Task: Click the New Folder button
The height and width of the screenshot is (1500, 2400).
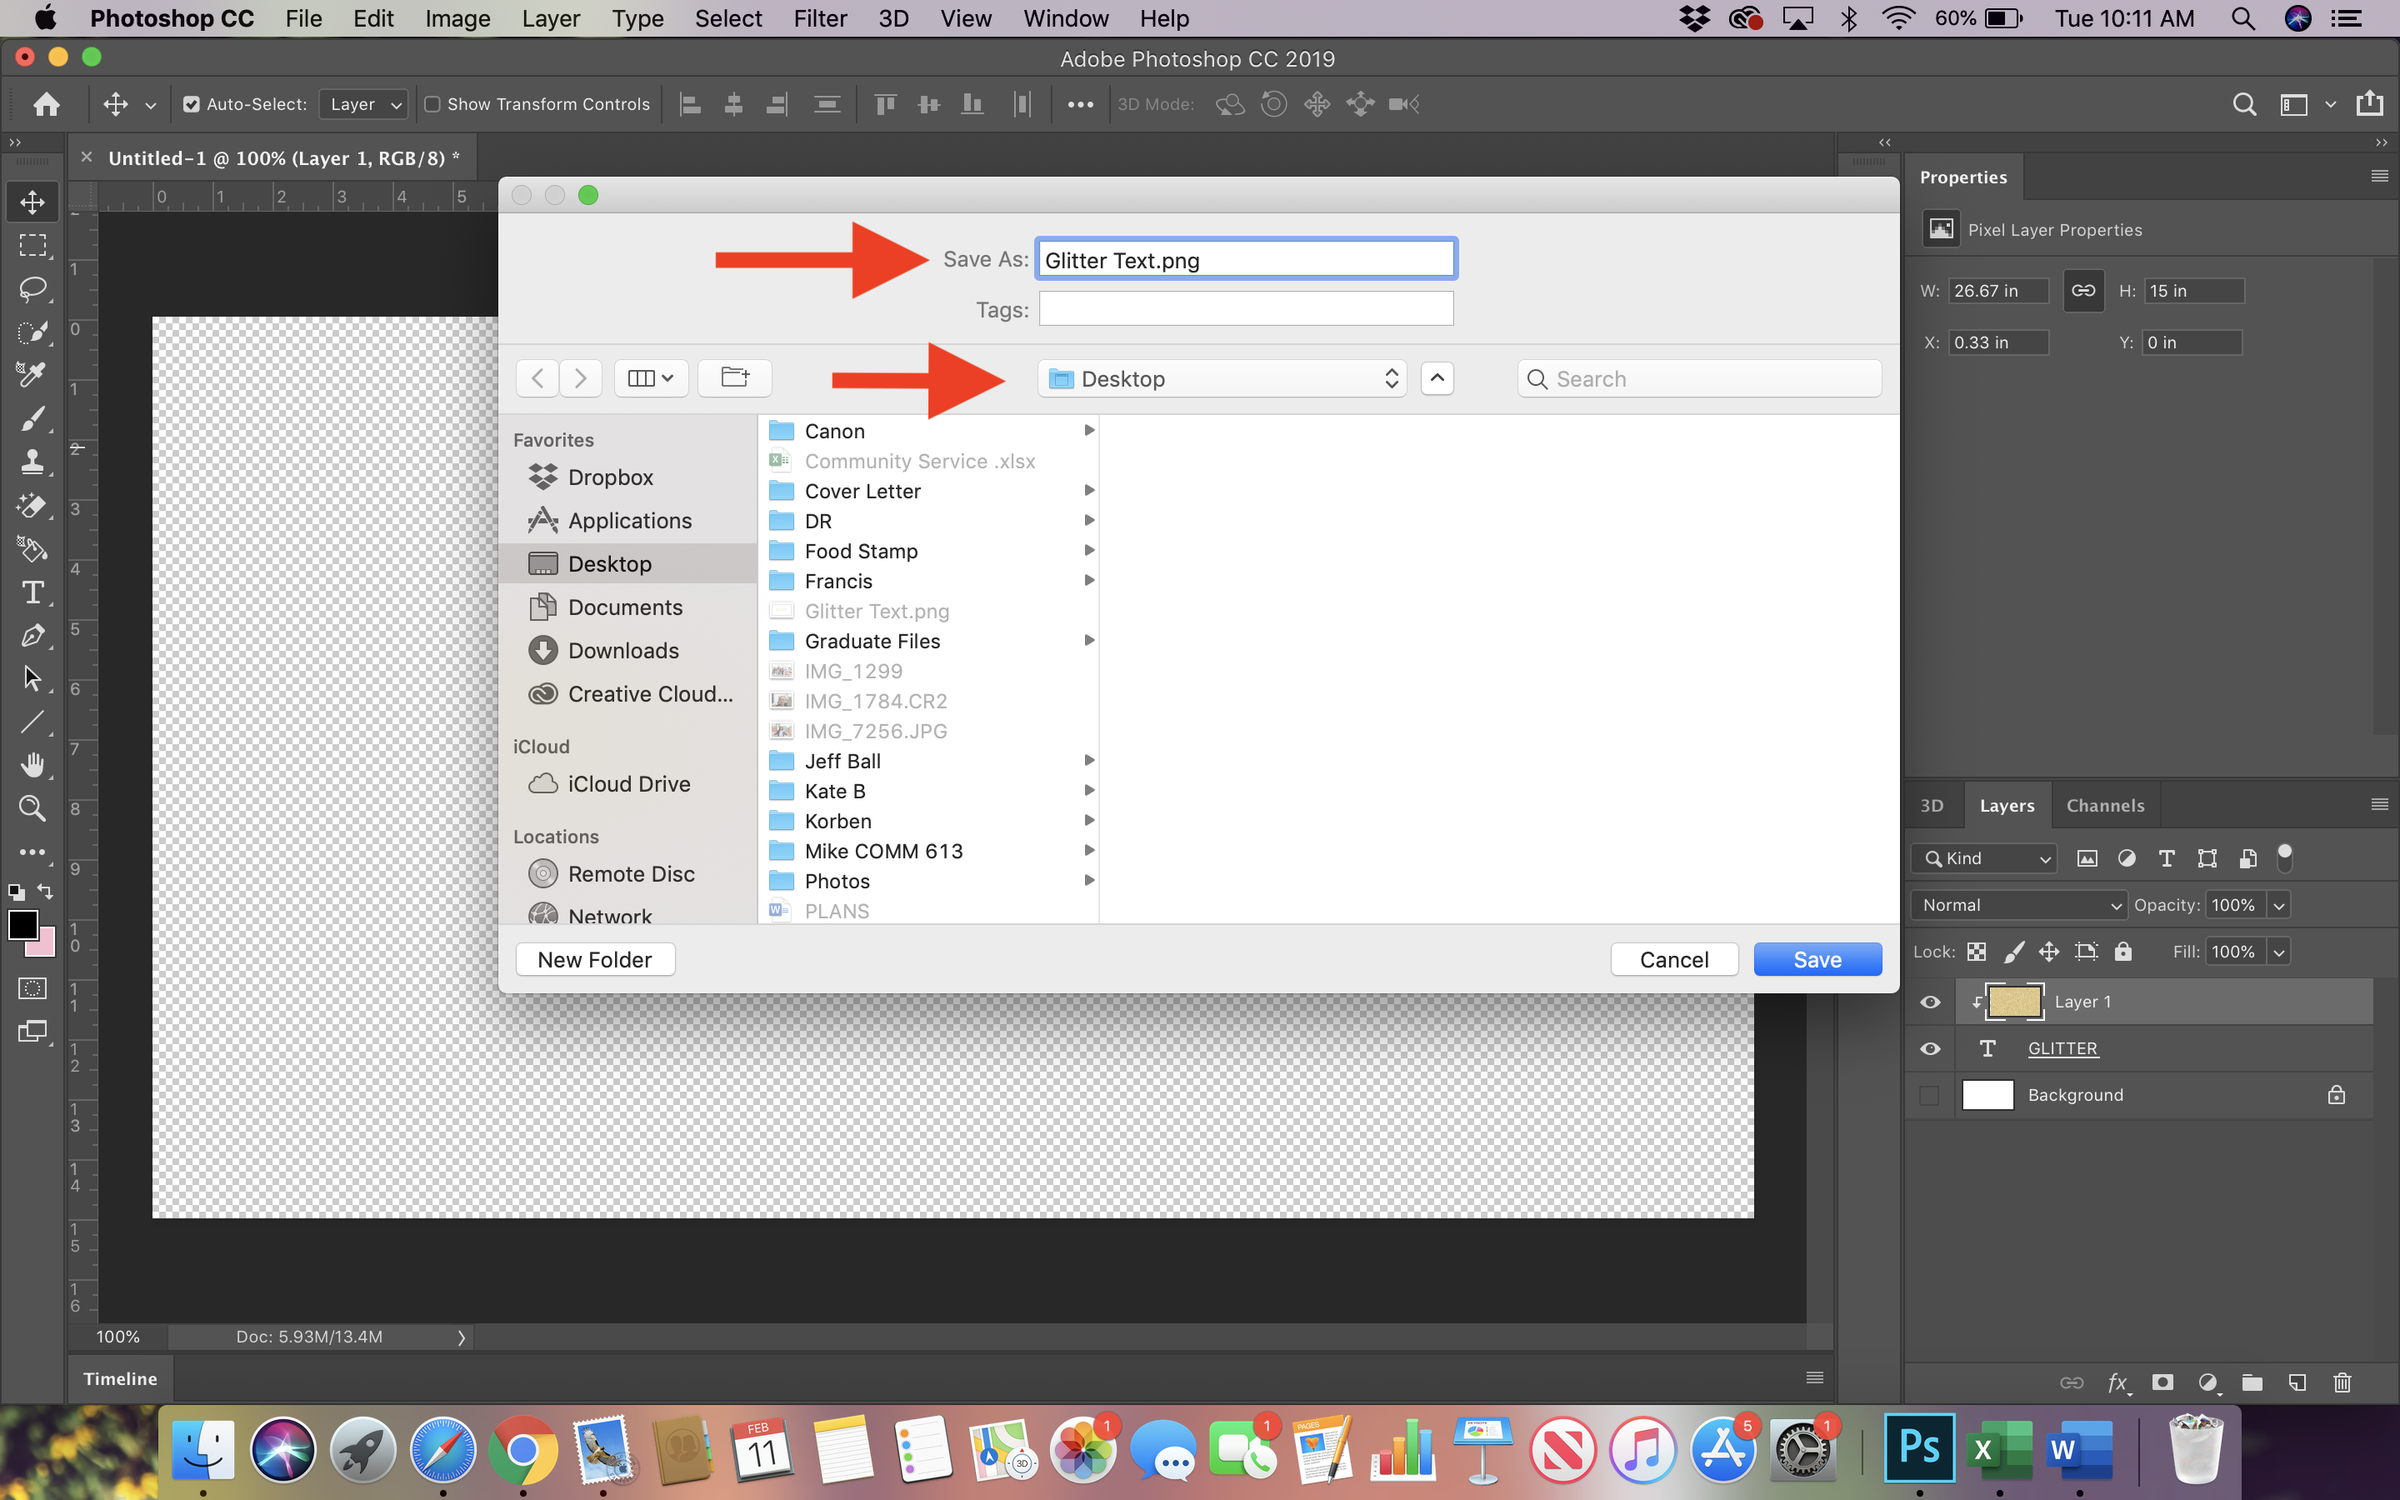Action: pos(594,960)
